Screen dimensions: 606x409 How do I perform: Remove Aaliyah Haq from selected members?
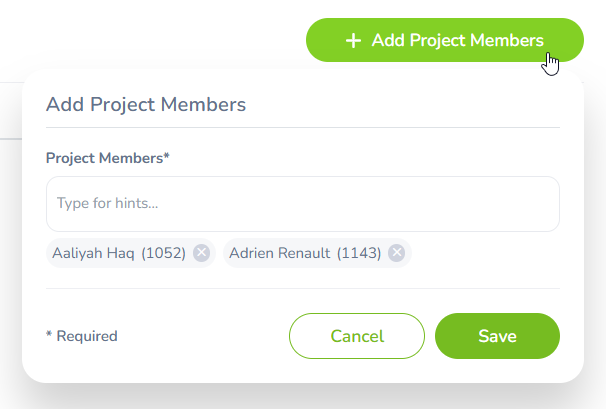[201, 253]
